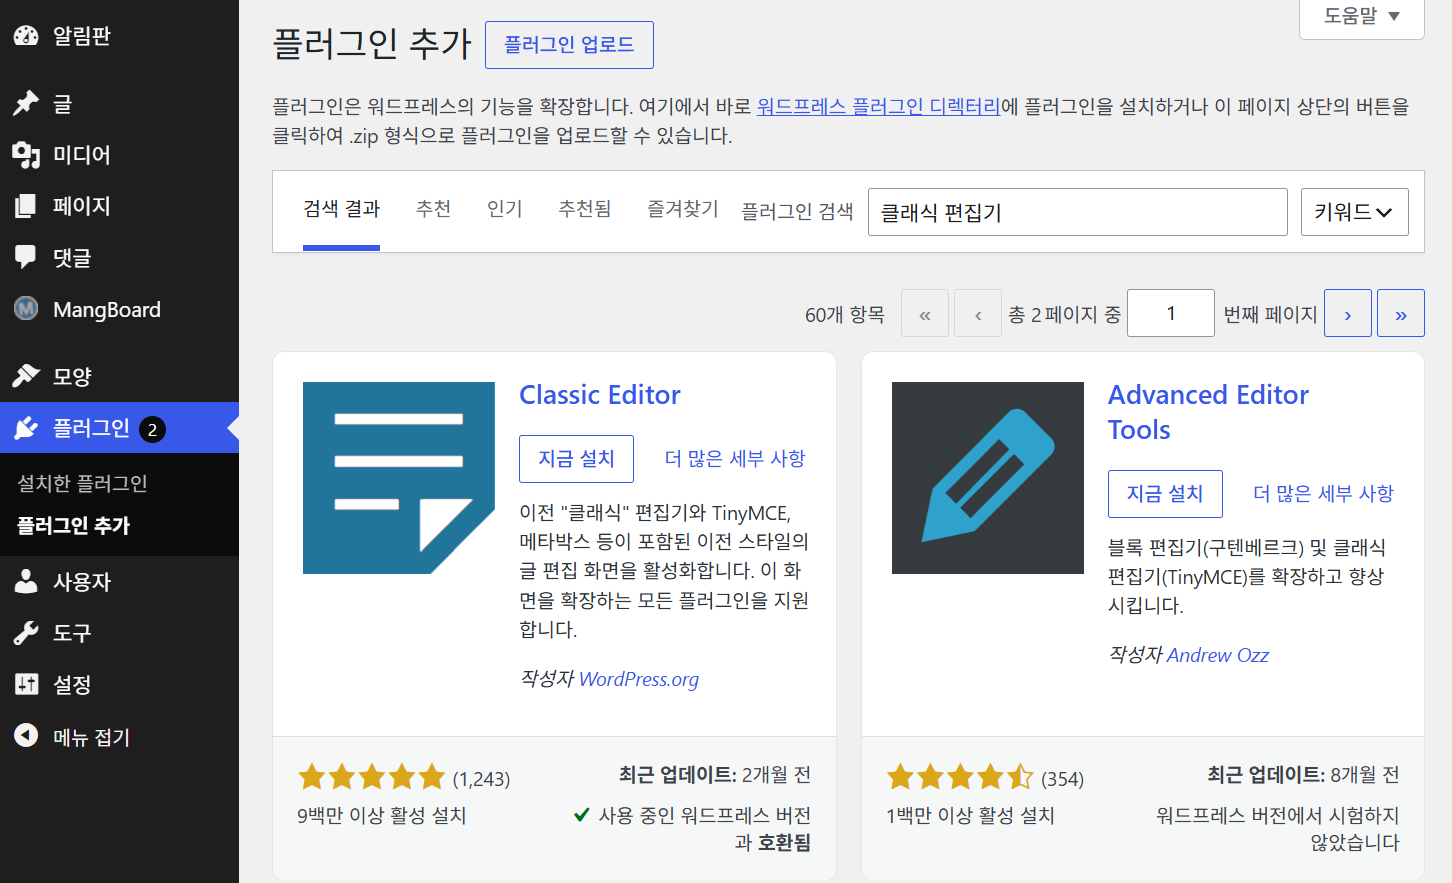Image resolution: width=1452 pixels, height=883 pixels.
Task: Open 더 많은 세부 사항 for Classic Editor
Action: (735, 459)
